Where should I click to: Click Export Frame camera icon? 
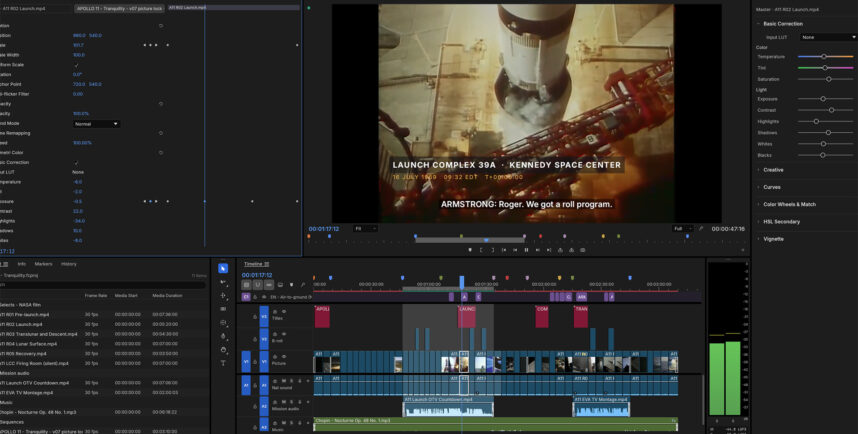[583, 250]
